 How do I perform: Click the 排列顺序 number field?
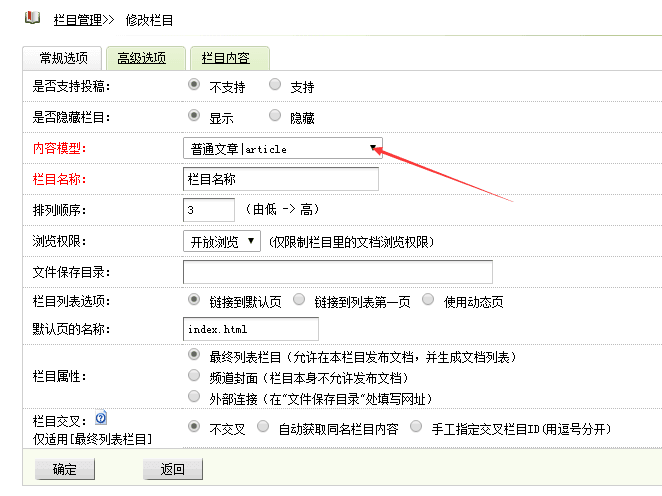[208, 210]
